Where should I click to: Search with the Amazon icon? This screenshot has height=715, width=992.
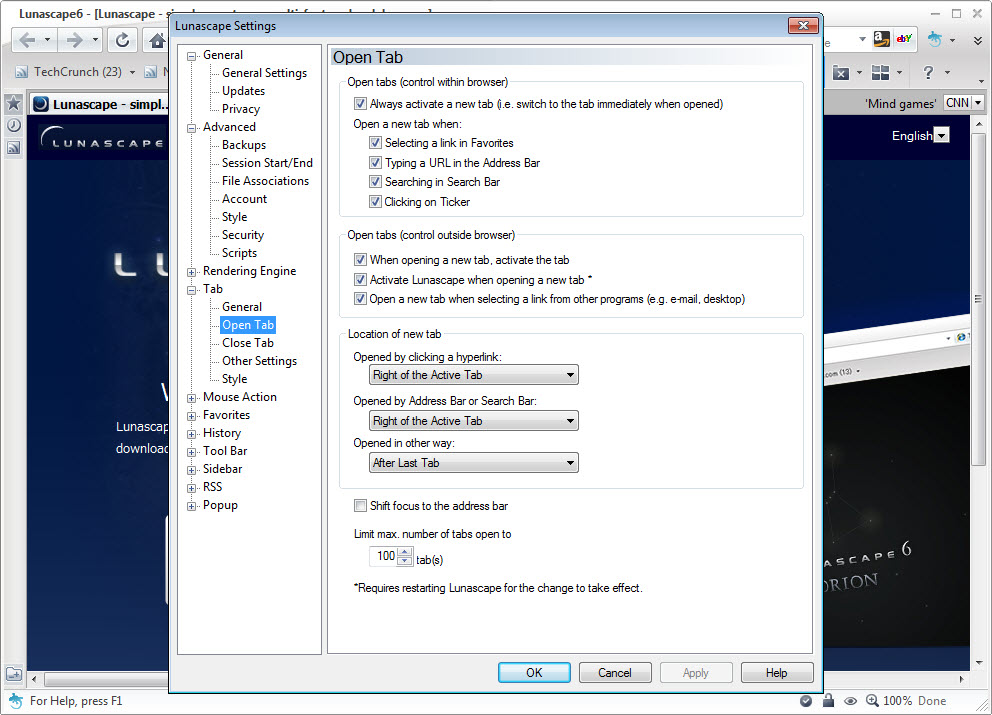click(881, 39)
